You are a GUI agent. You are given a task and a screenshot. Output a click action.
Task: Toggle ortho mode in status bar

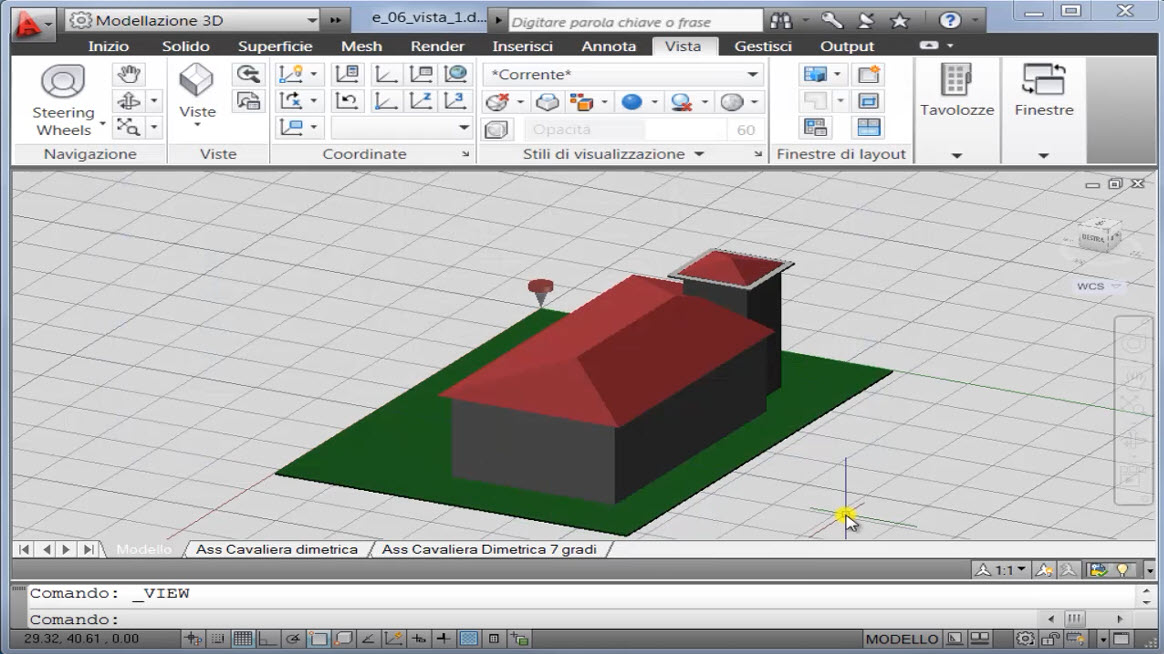(268, 638)
